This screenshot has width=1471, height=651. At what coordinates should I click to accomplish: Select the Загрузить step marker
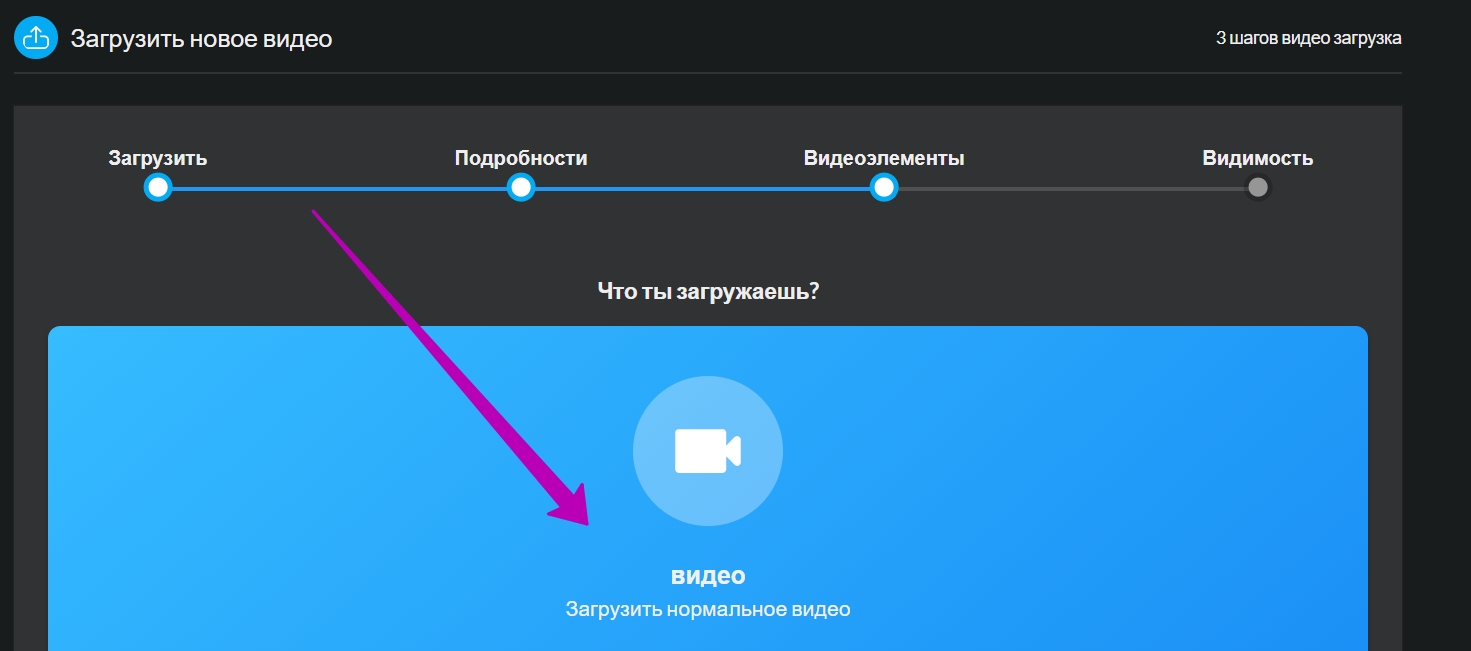pyautogui.click(x=158, y=187)
